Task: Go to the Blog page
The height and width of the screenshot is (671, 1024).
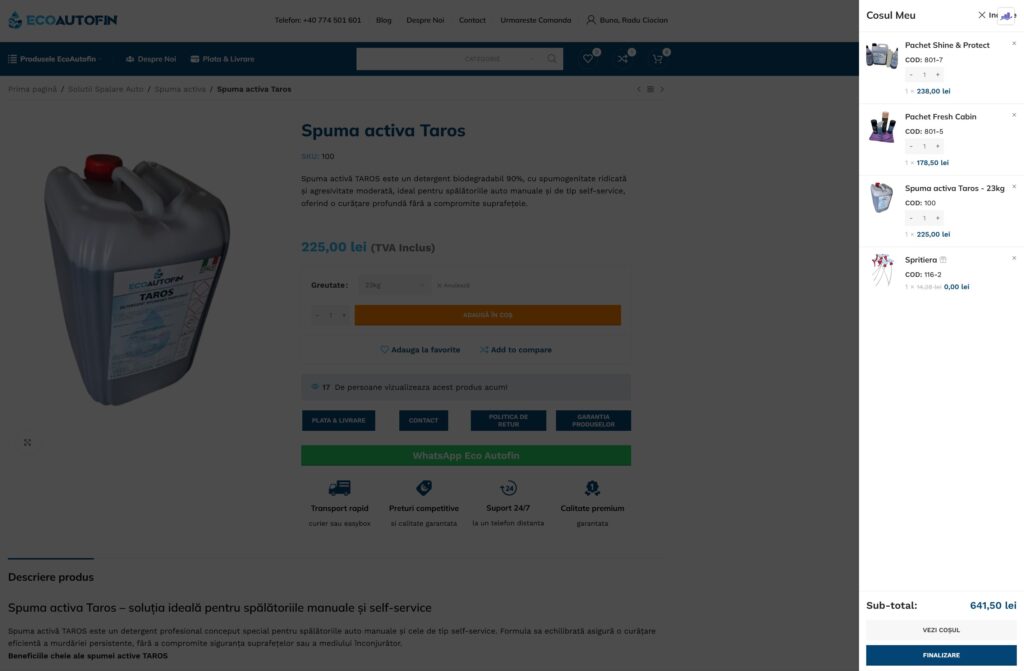Action: (383, 20)
